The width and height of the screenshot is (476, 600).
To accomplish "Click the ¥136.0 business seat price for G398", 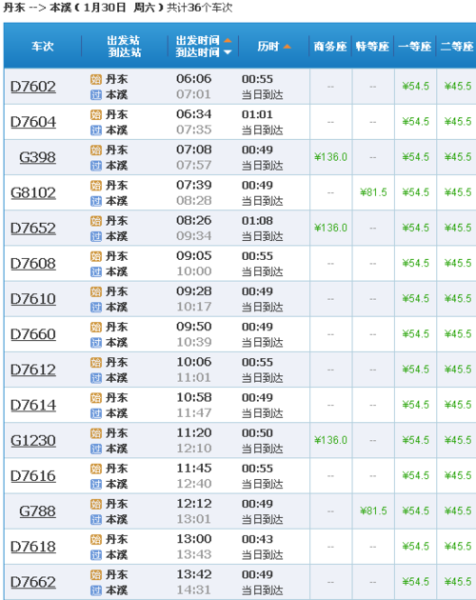I will (331, 157).
